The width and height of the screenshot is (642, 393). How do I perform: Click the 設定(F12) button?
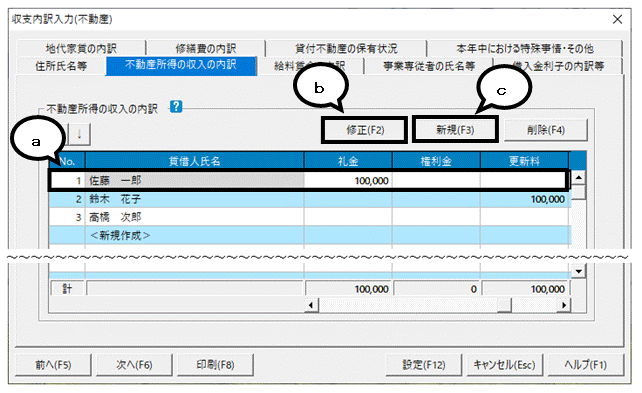pos(424,365)
